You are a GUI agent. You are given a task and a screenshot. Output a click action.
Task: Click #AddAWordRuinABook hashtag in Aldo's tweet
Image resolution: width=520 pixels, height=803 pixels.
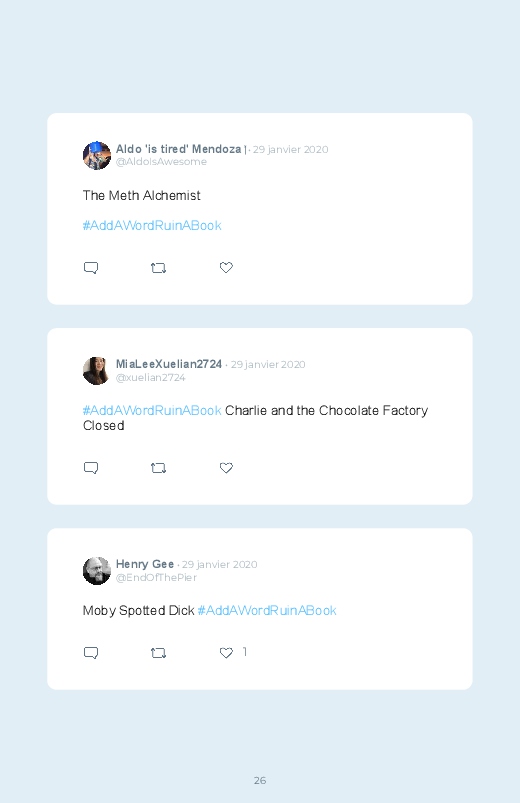coord(152,226)
